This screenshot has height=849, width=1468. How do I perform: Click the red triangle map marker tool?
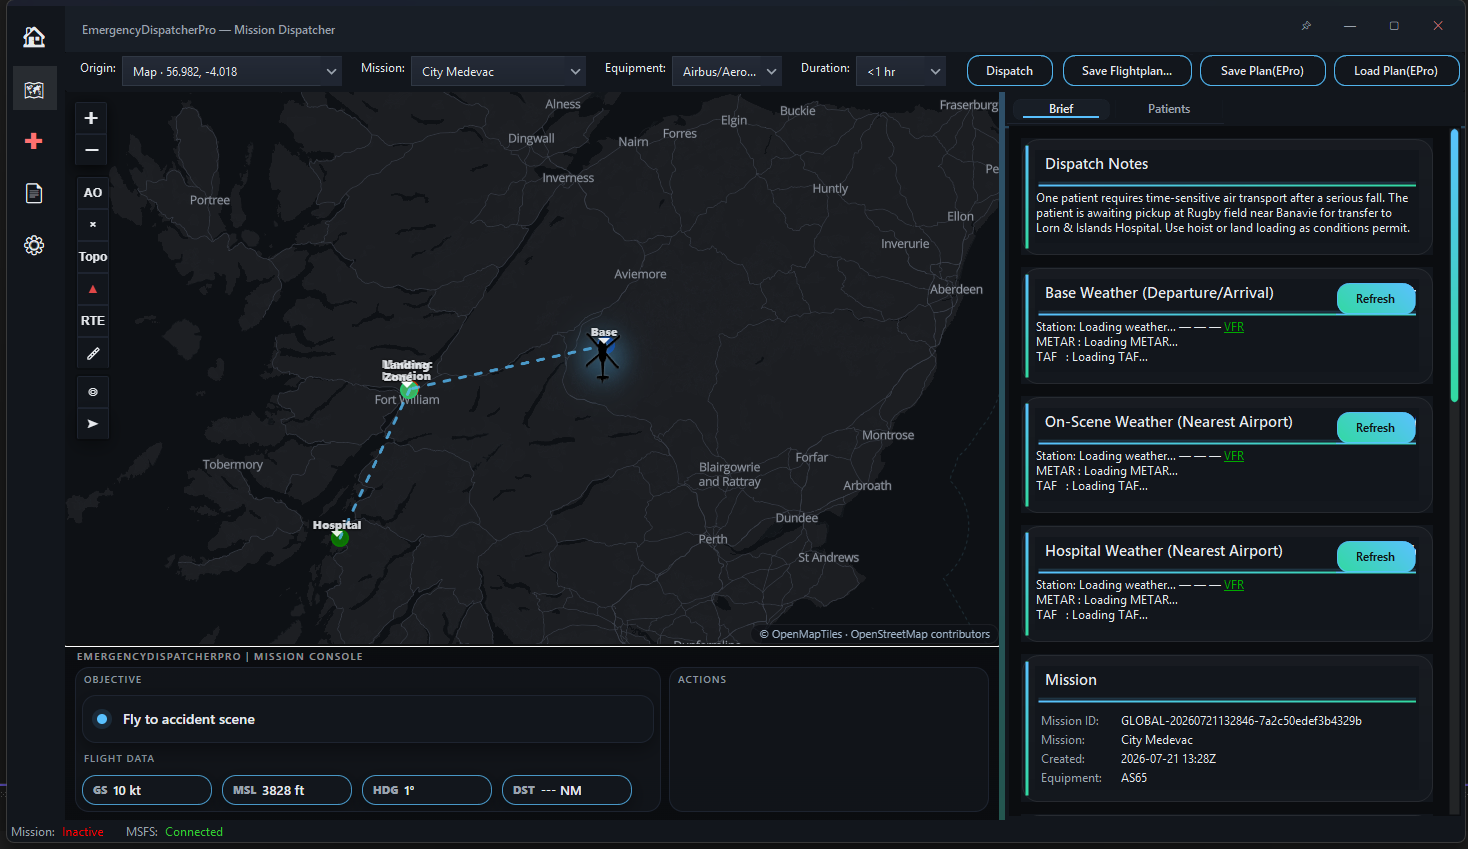(x=93, y=289)
